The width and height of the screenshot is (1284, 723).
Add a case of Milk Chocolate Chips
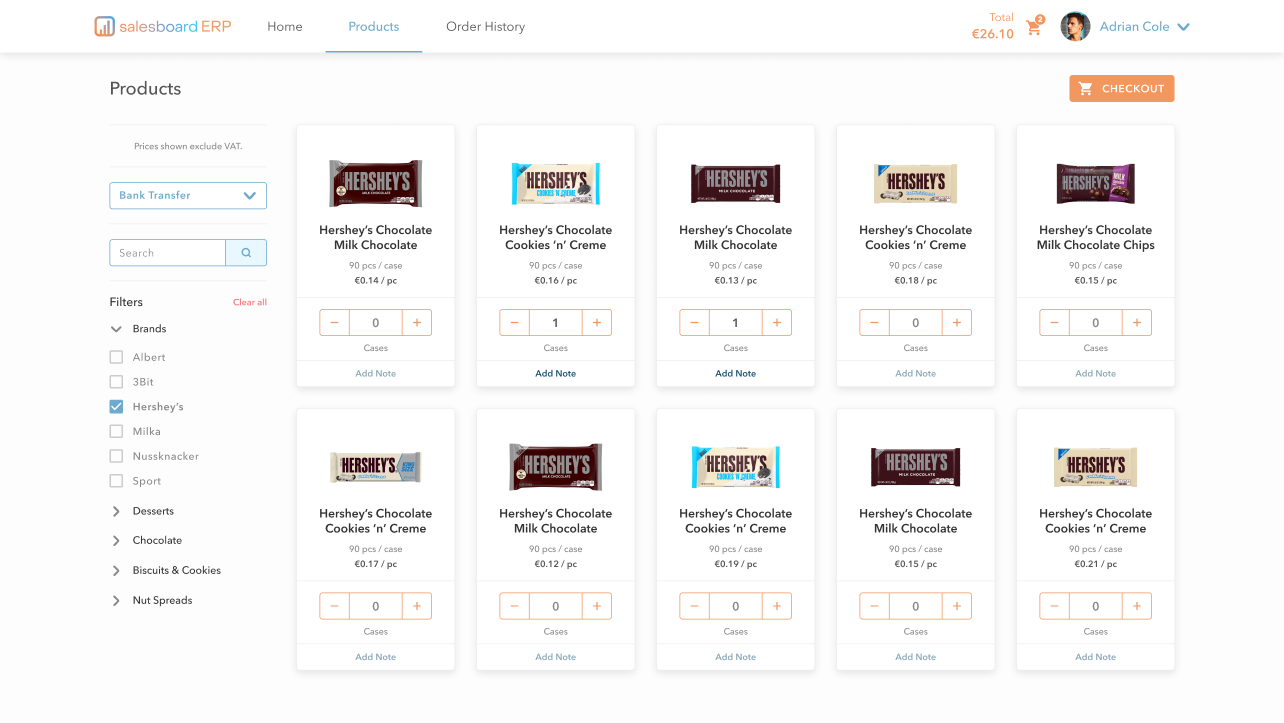[x=1137, y=323]
